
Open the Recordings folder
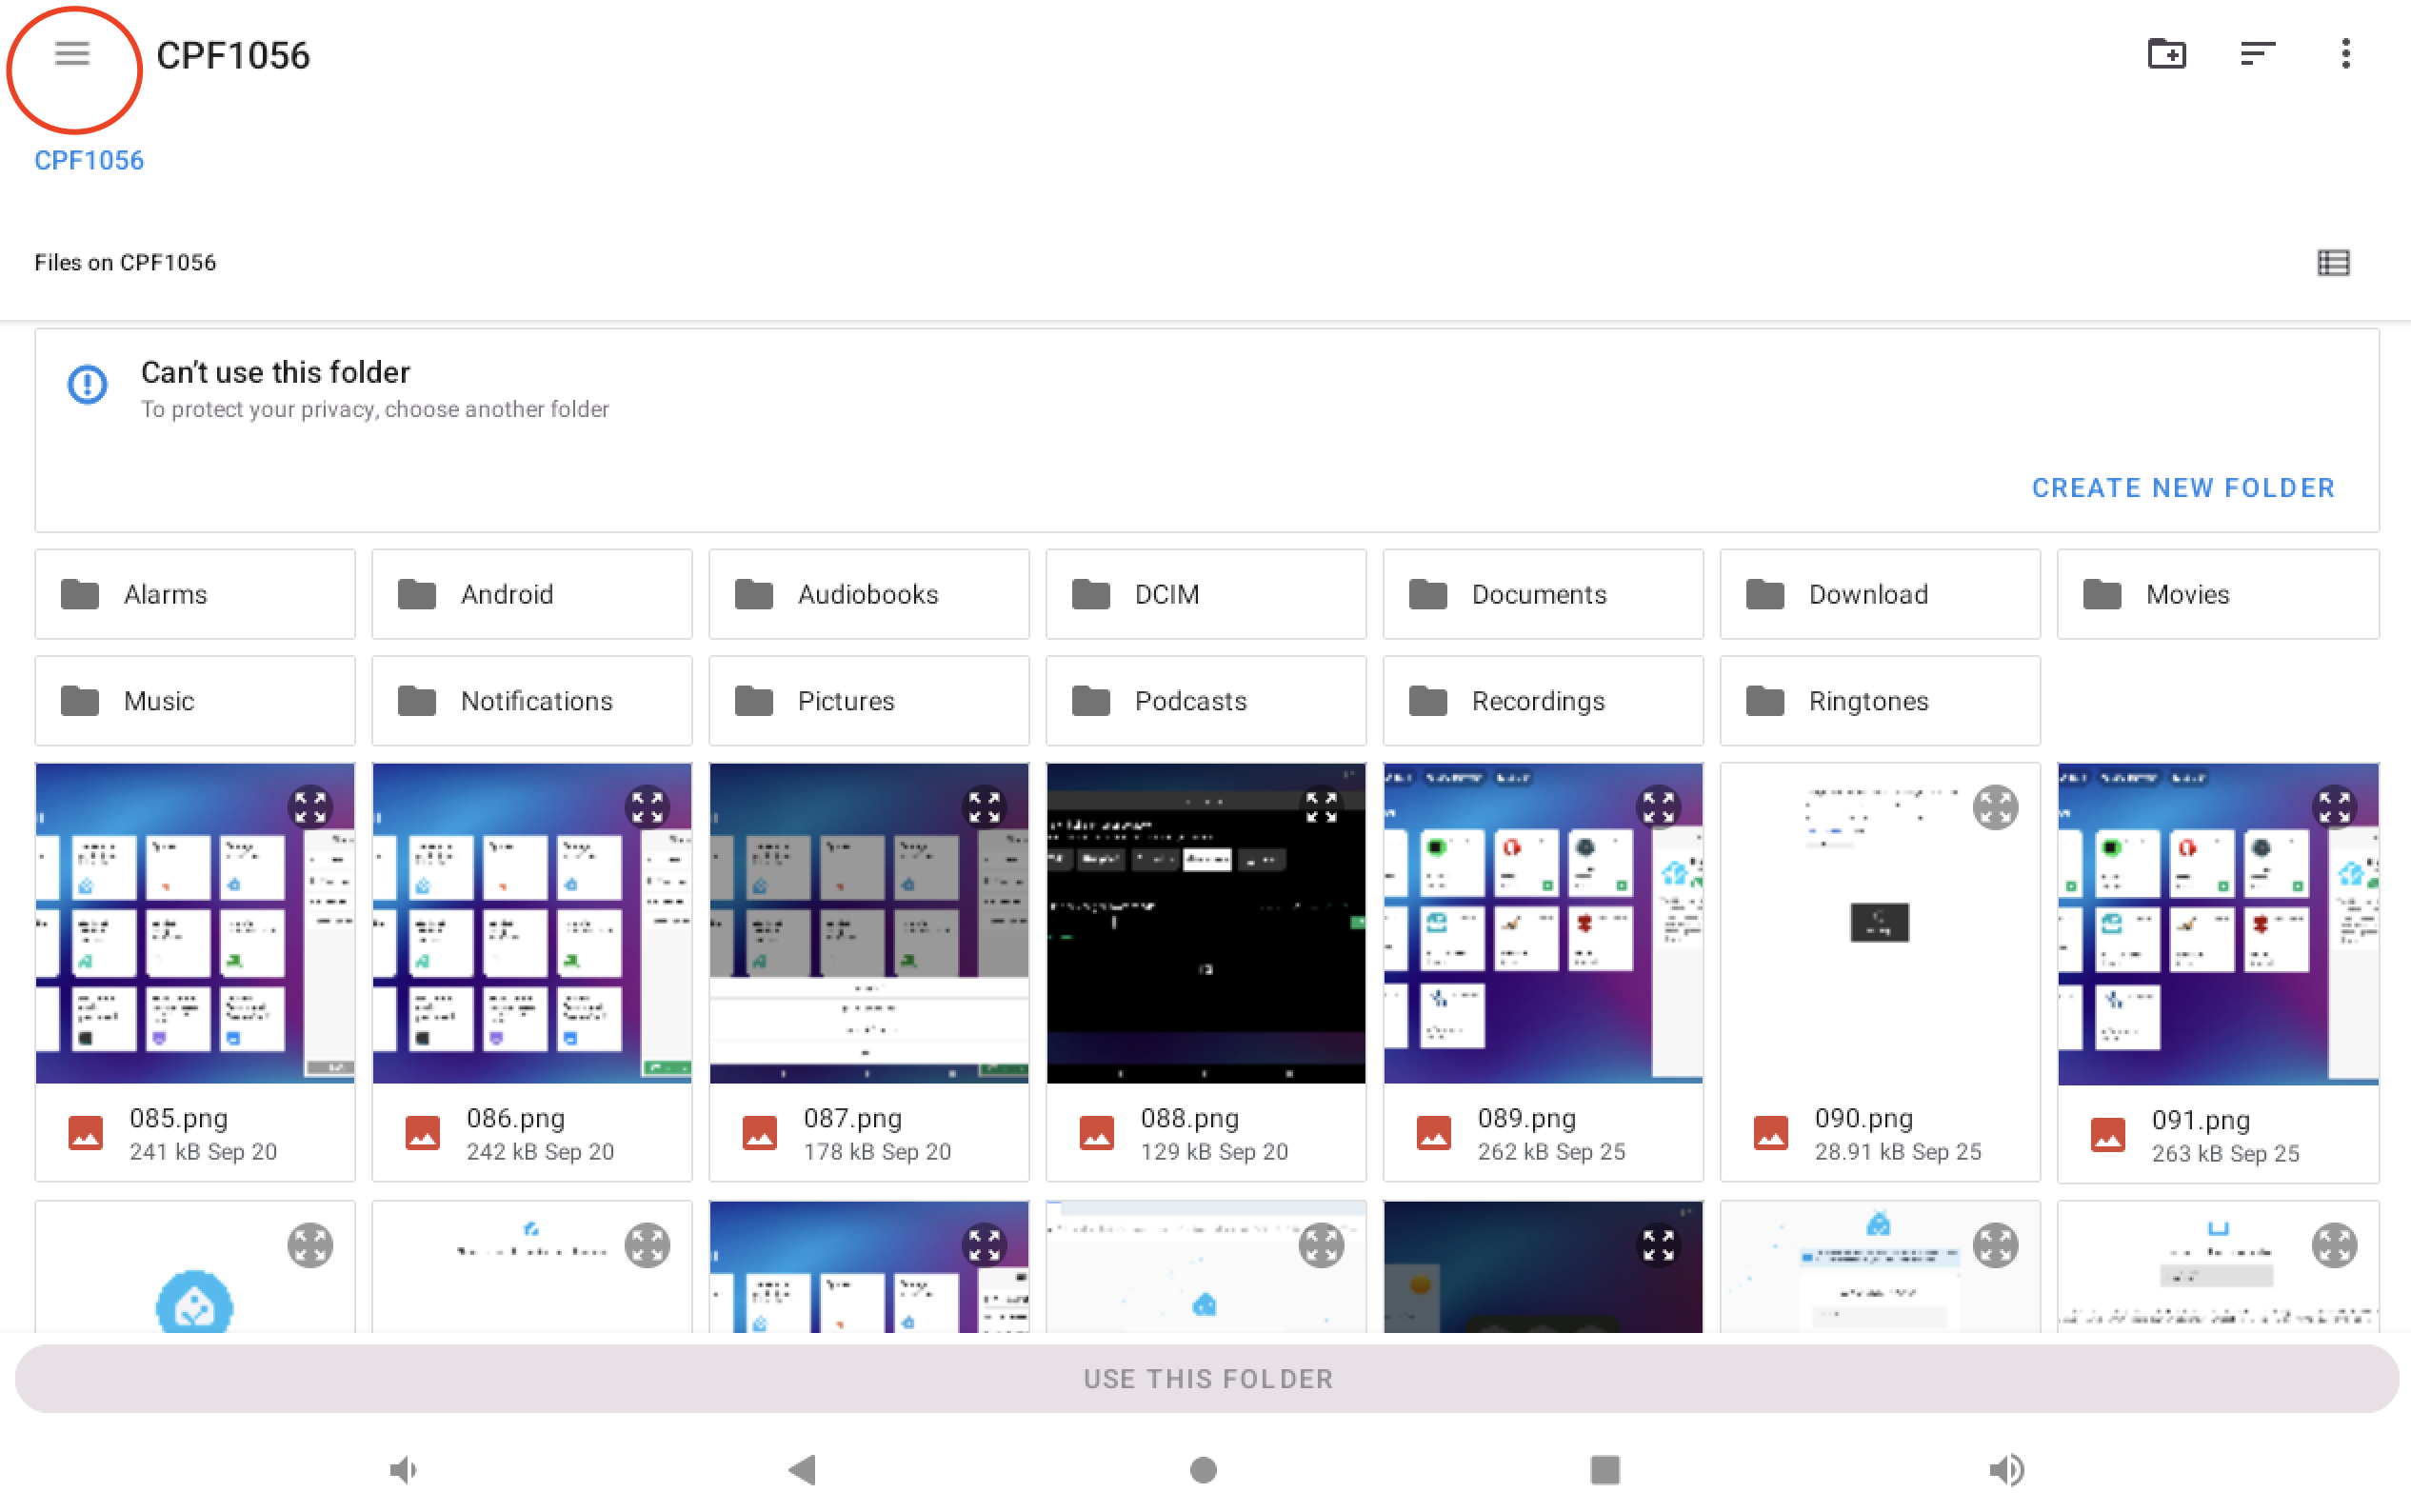pyautogui.click(x=1542, y=701)
